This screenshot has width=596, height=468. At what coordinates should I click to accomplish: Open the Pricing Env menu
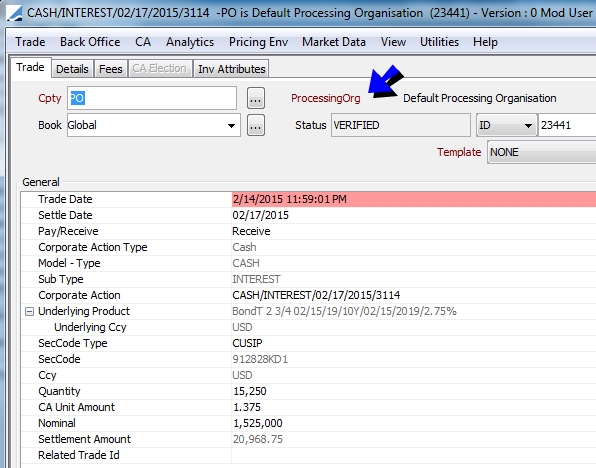click(x=258, y=42)
